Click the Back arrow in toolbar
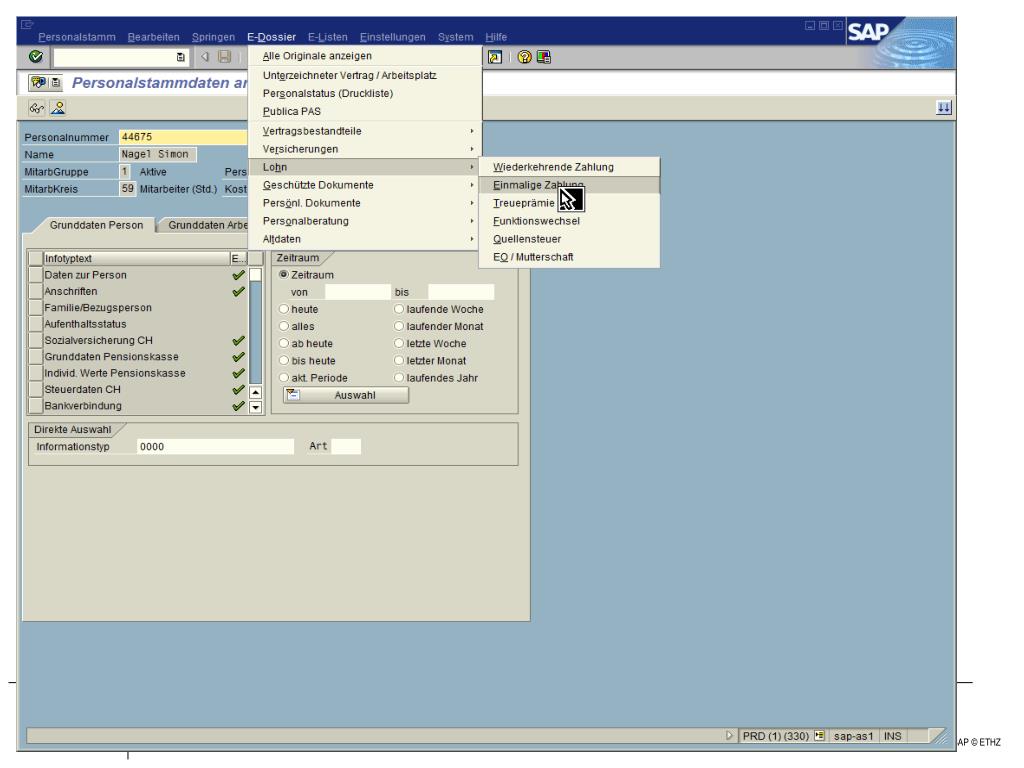The width and height of the screenshot is (1024, 768). point(205,57)
